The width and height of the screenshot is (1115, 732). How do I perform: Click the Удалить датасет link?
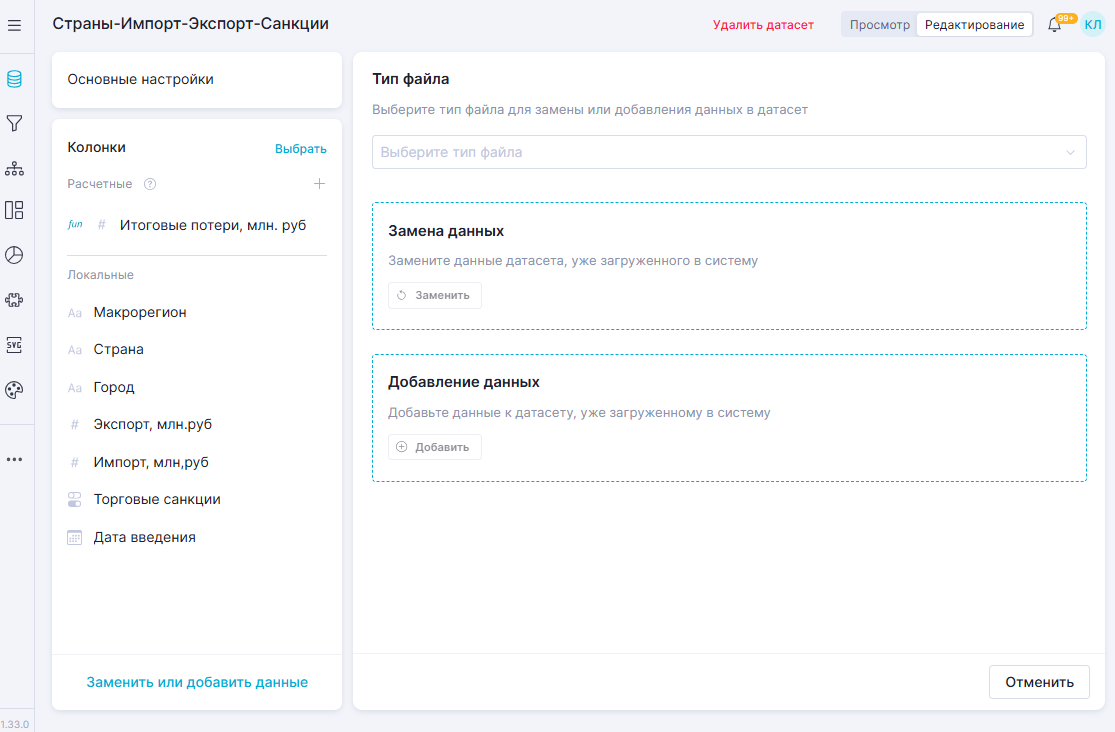coord(763,25)
